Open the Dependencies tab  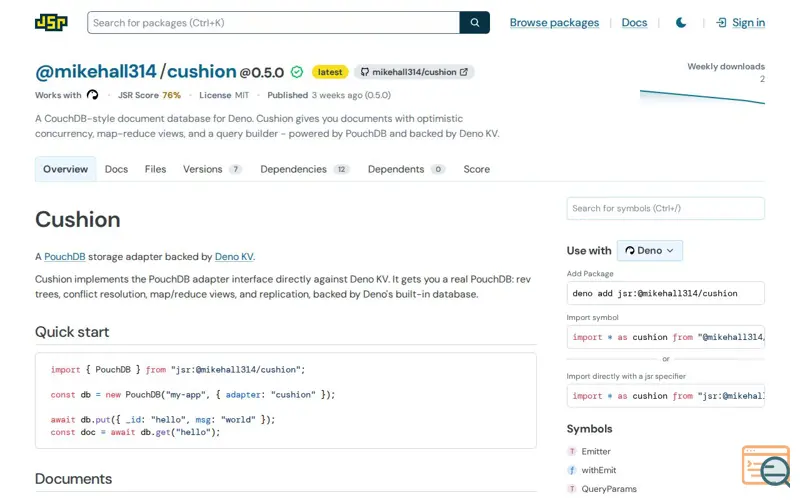305,169
